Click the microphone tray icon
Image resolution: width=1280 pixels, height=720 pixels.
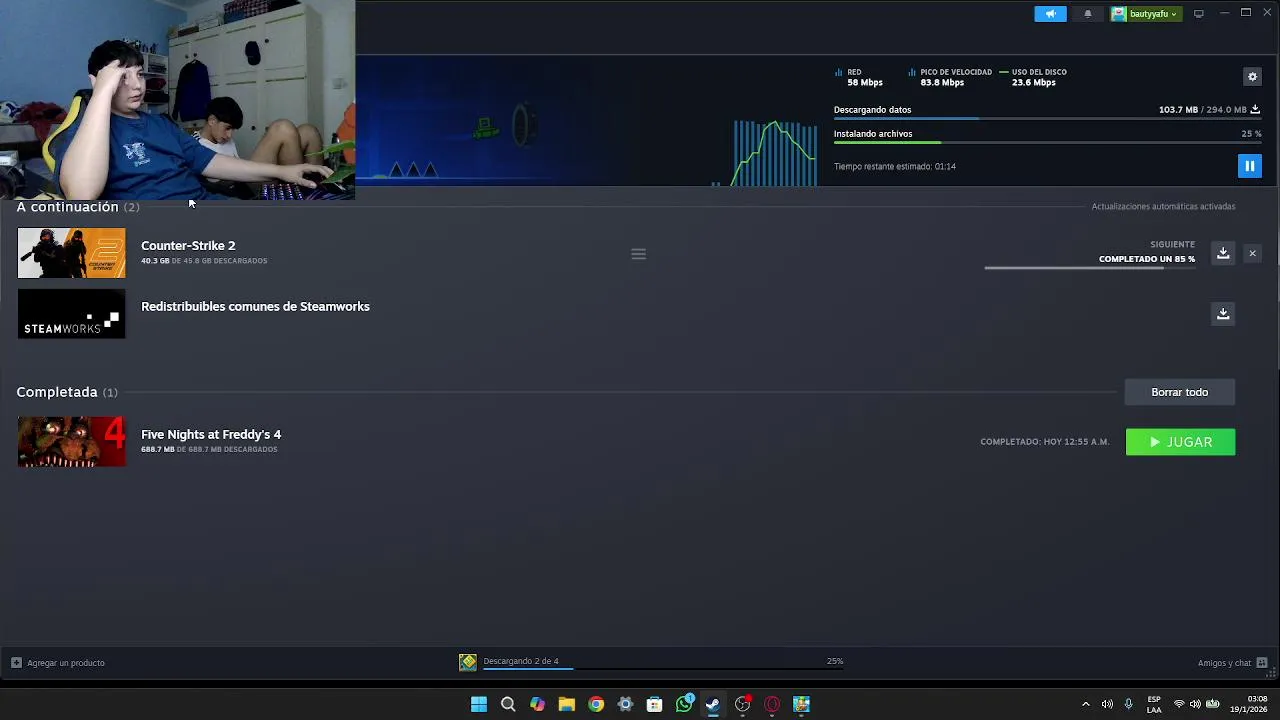coord(1128,704)
